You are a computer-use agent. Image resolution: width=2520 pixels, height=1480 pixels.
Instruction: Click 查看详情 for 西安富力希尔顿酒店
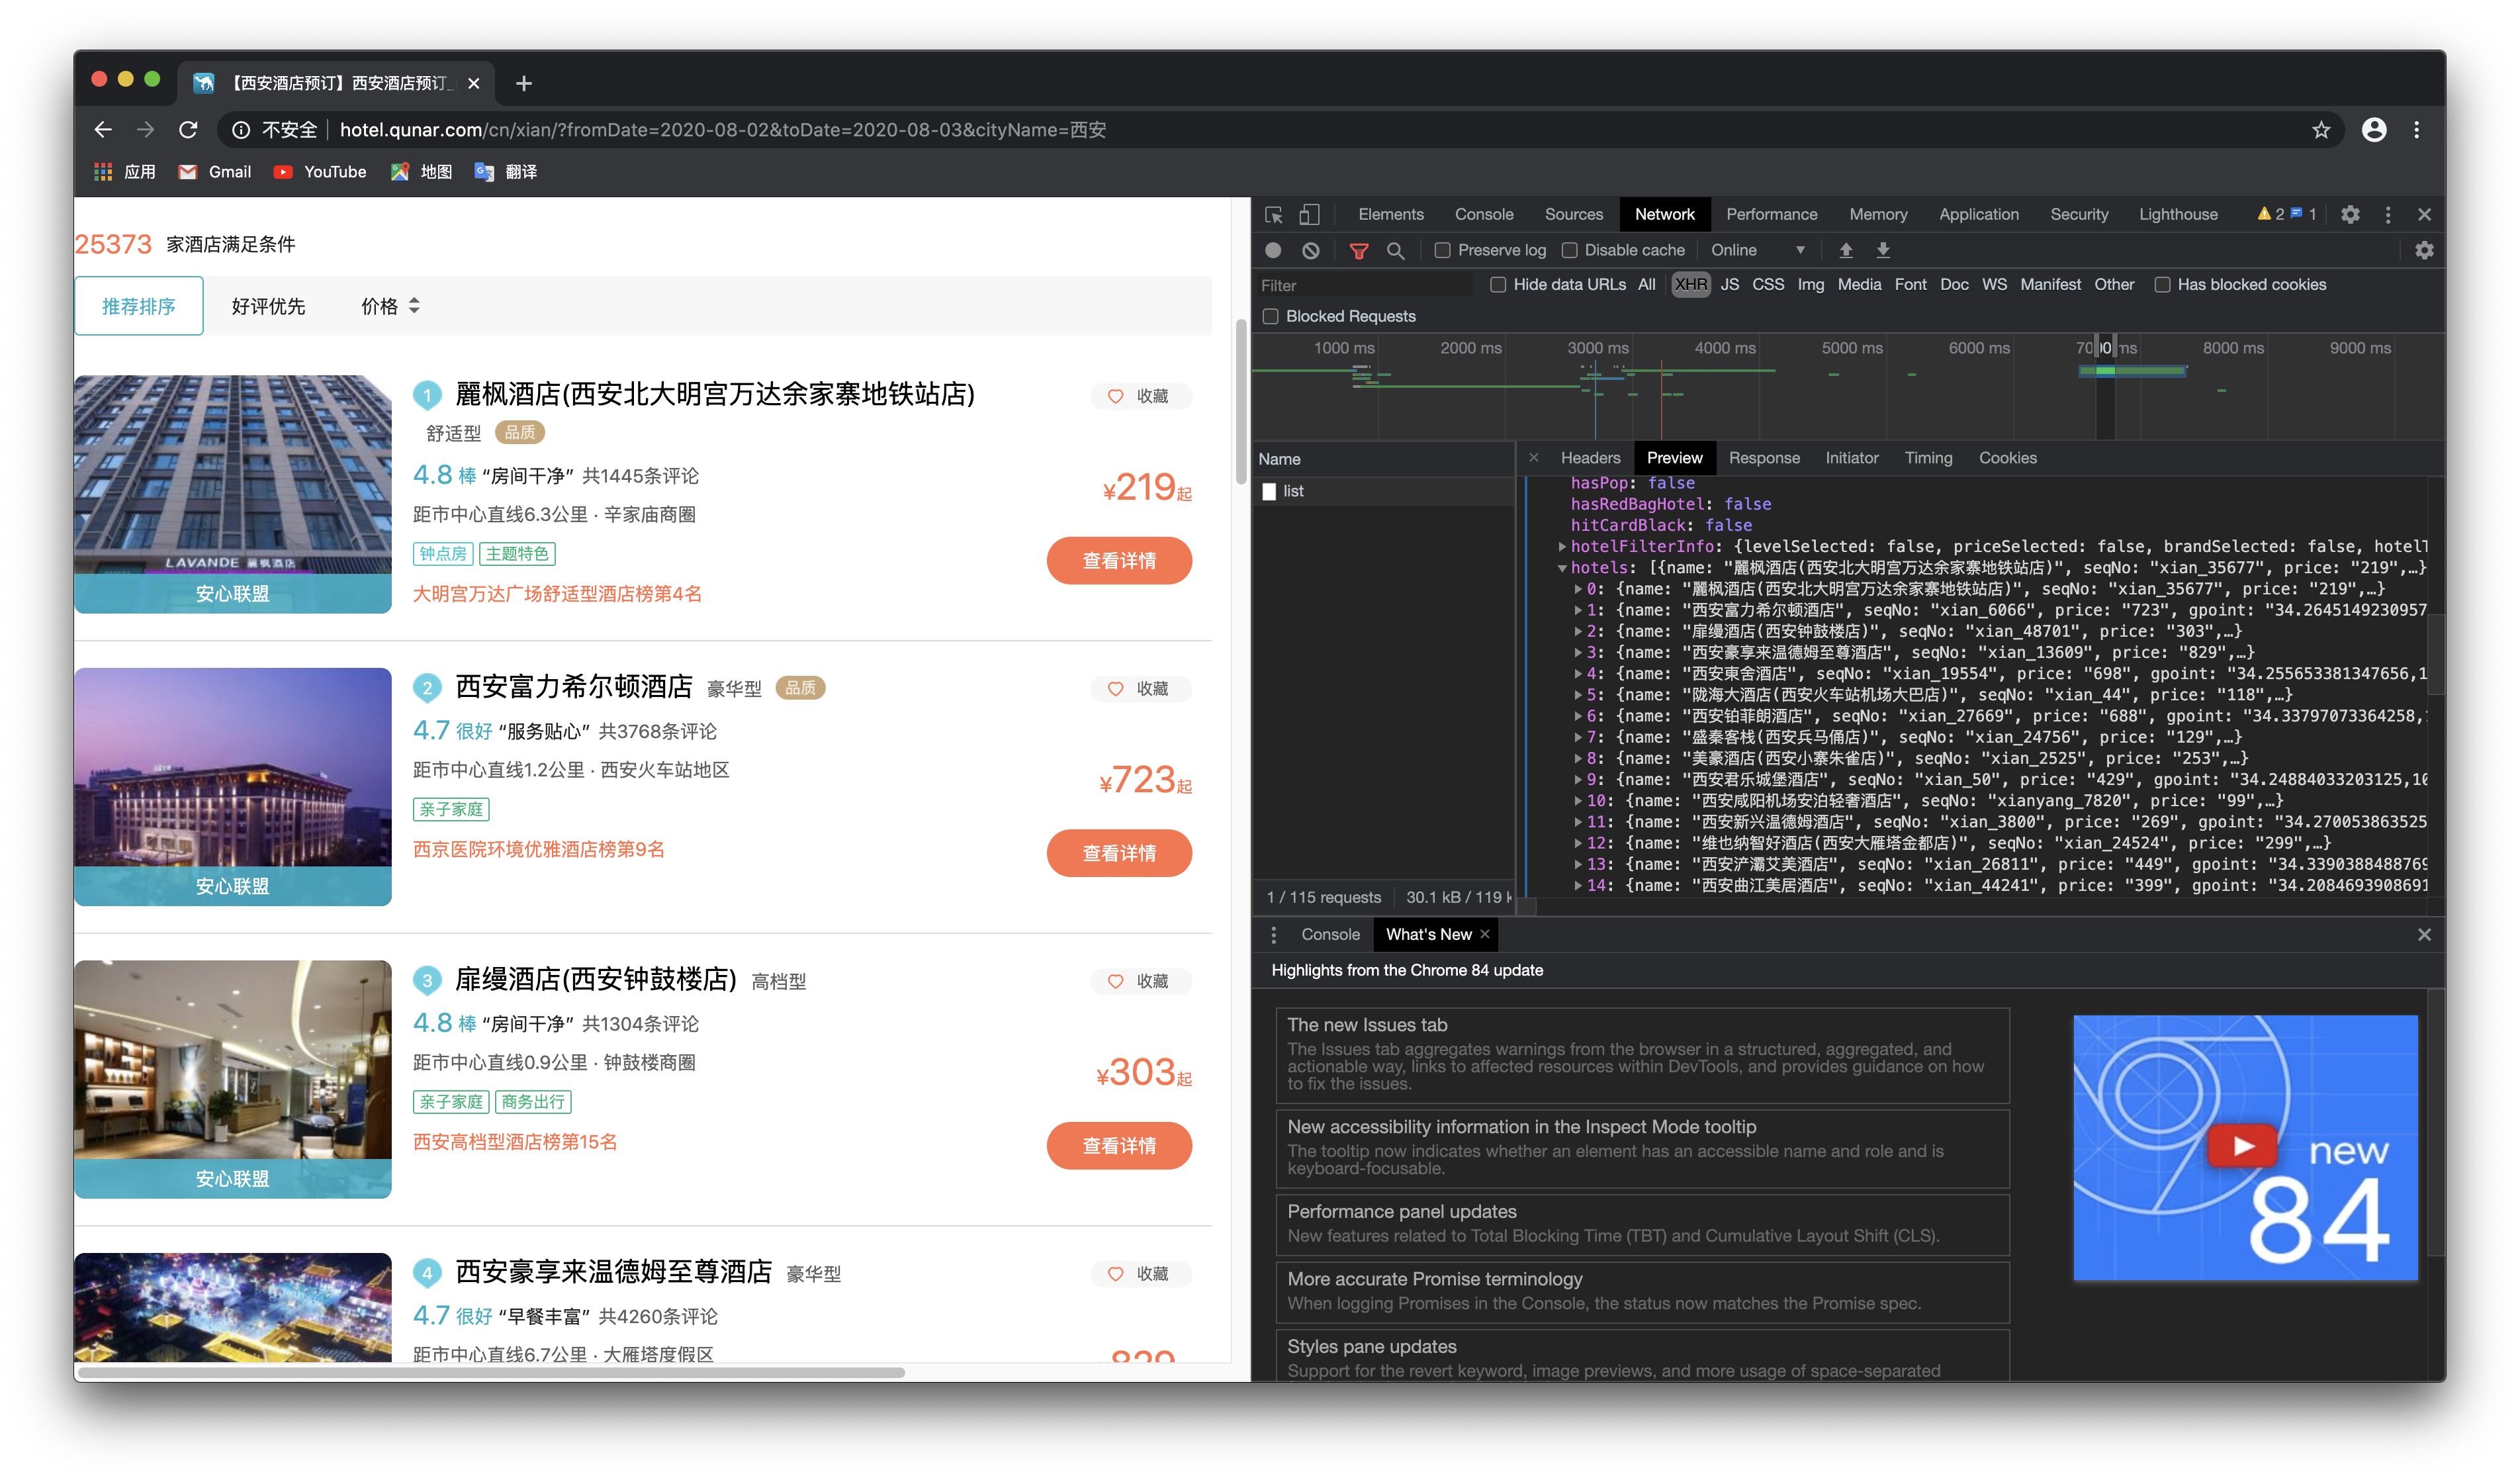click(x=1118, y=853)
